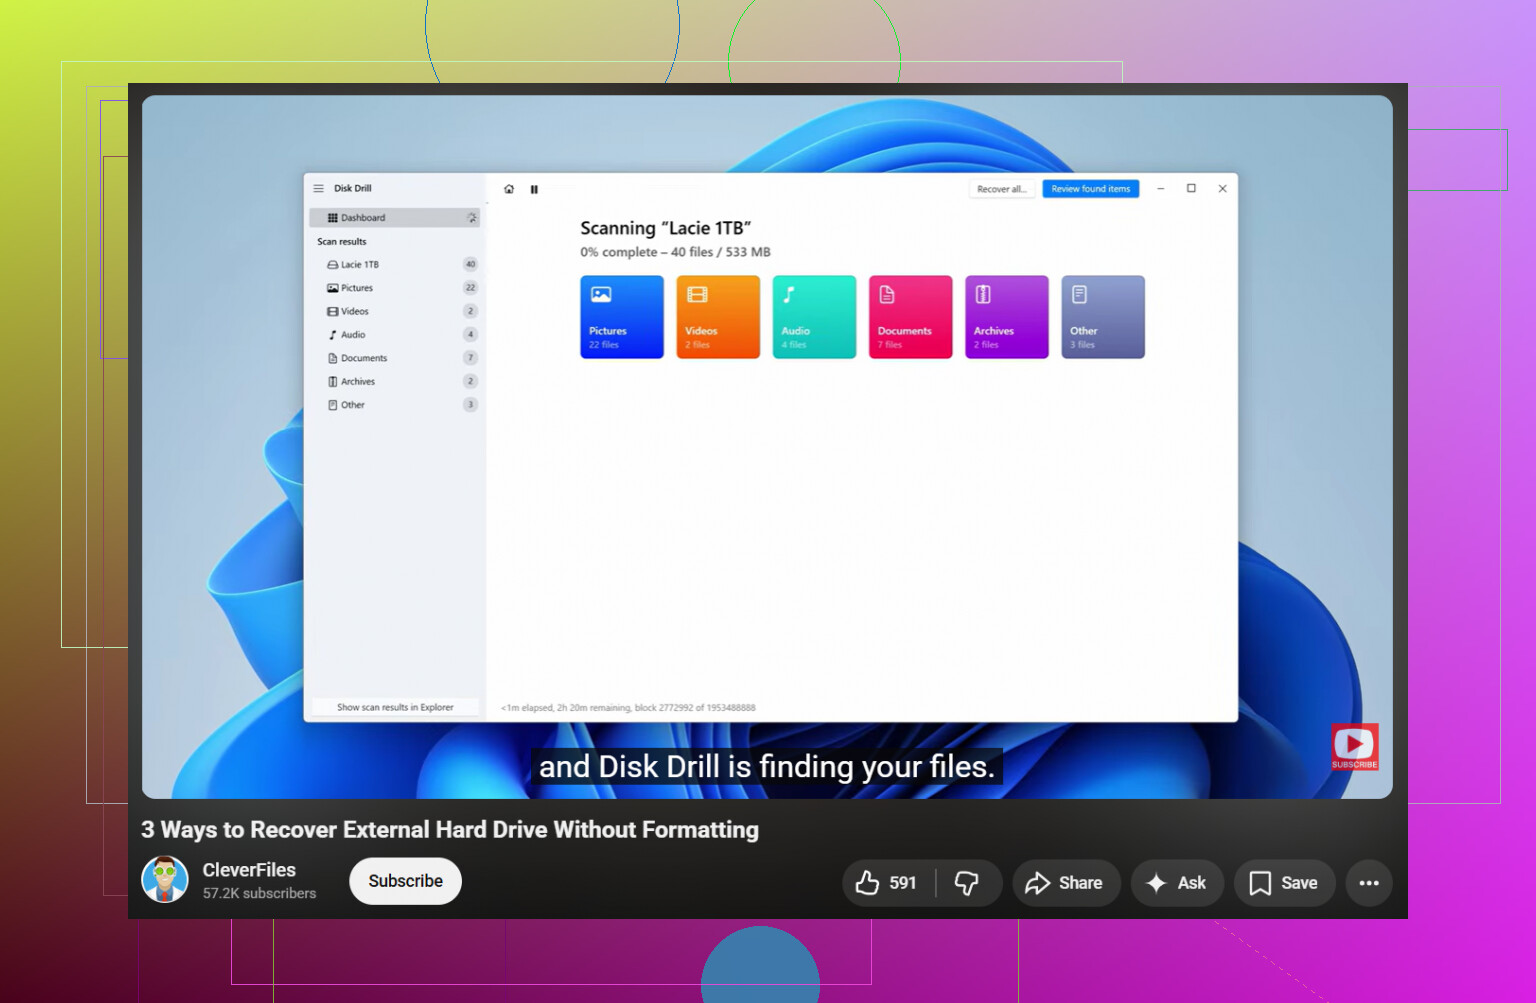Open the Pictures category tile
This screenshot has height=1003, width=1536.
pyautogui.click(x=622, y=317)
